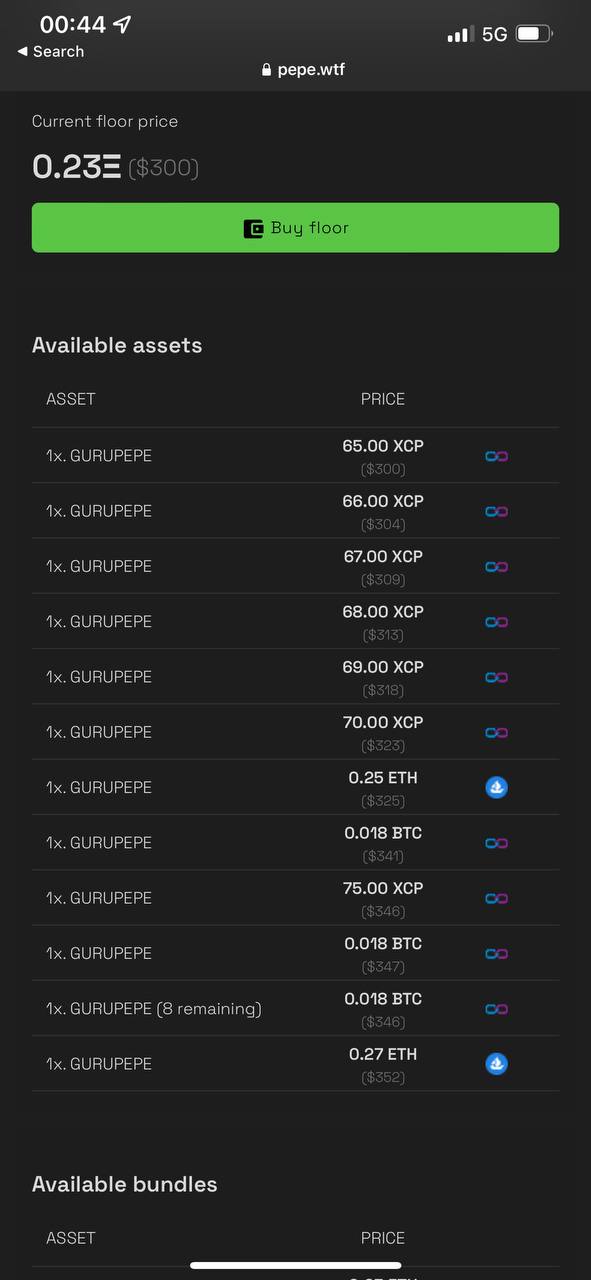
Task: Open the OpenSea icon for 0.25 ETH listing
Action: pos(496,787)
